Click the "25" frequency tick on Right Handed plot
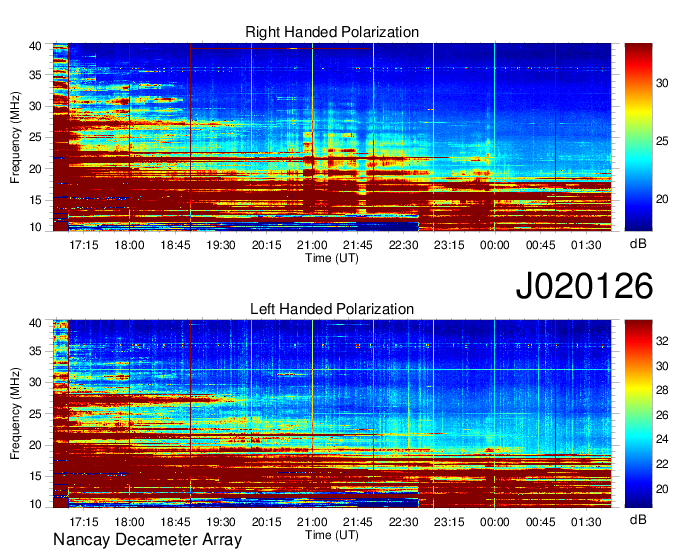 [35, 137]
